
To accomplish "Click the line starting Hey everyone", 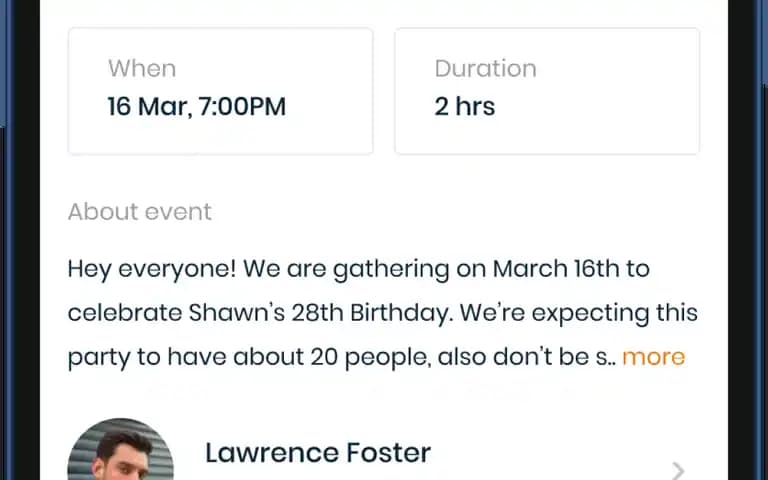I will (x=359, y=269).
